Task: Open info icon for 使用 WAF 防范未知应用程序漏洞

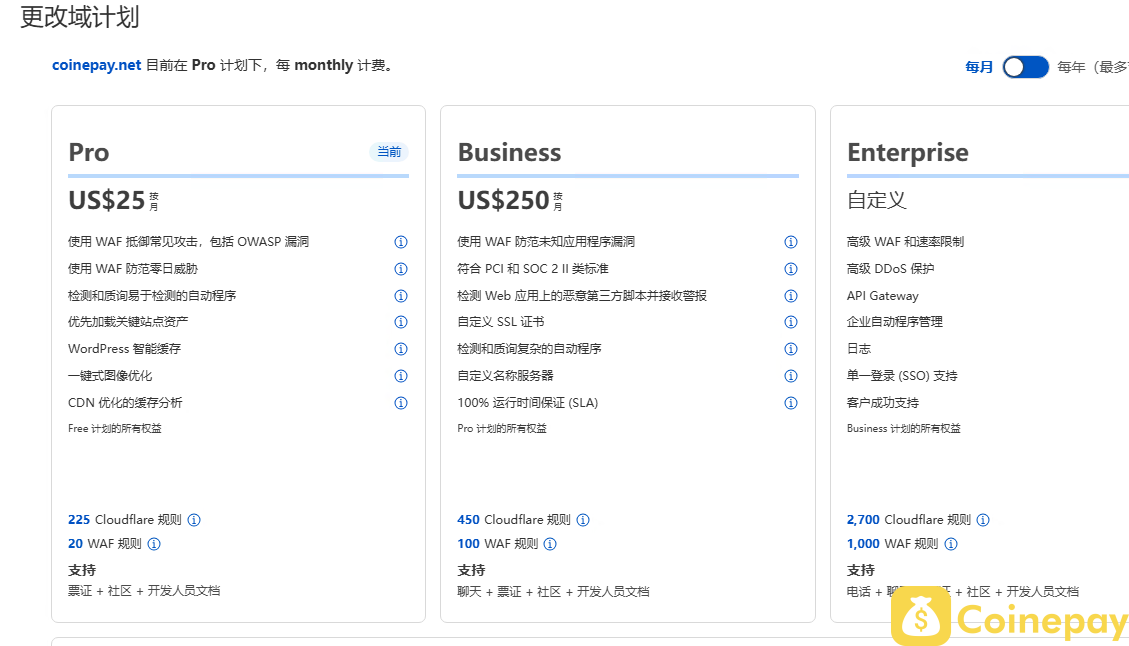Action: tap(791, 242)
